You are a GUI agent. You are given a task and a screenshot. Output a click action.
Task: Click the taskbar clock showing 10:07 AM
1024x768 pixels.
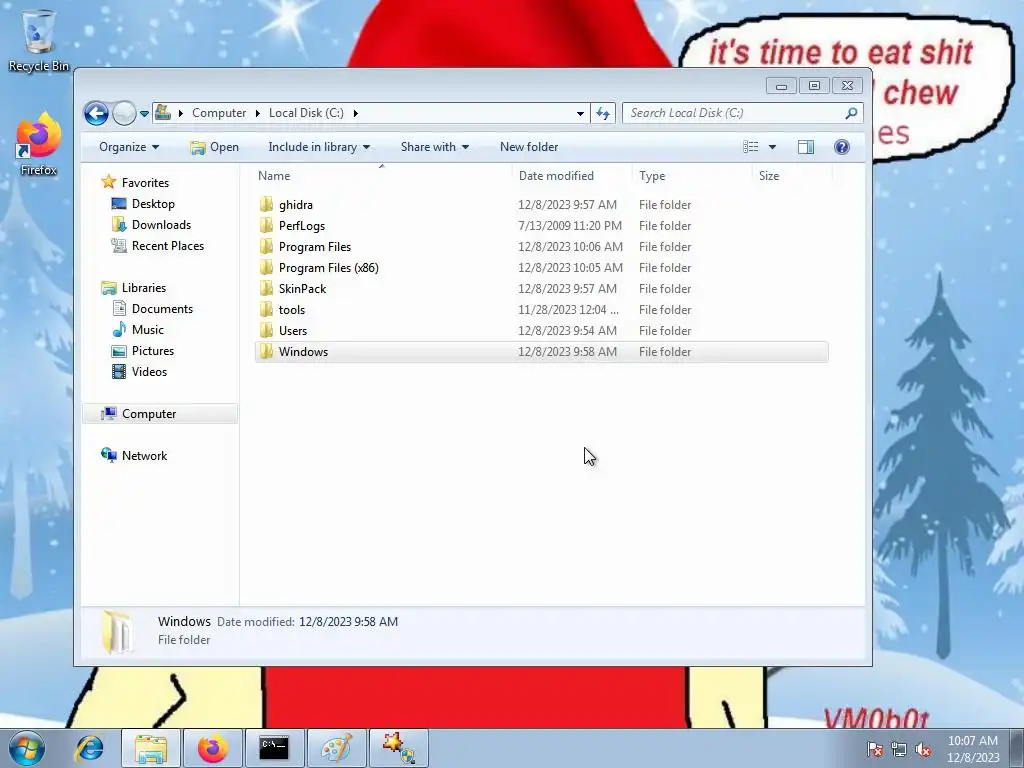pos(972,749)
